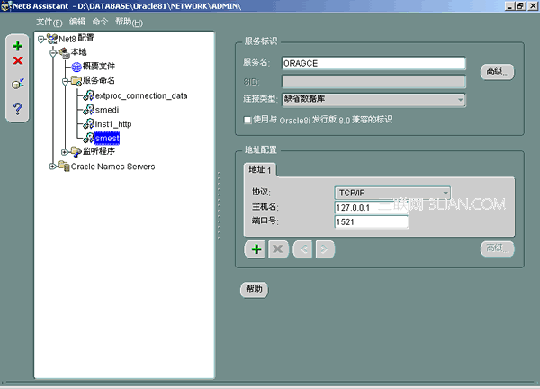Image resolution: width=540 pixels, height=389 pixels.
Task: Open the 命令 menu
Action: 100,22
